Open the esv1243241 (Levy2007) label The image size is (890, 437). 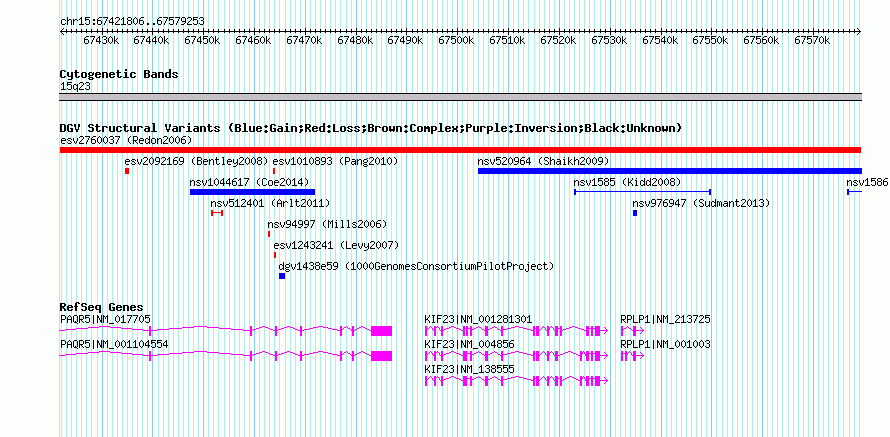(336, 245)
